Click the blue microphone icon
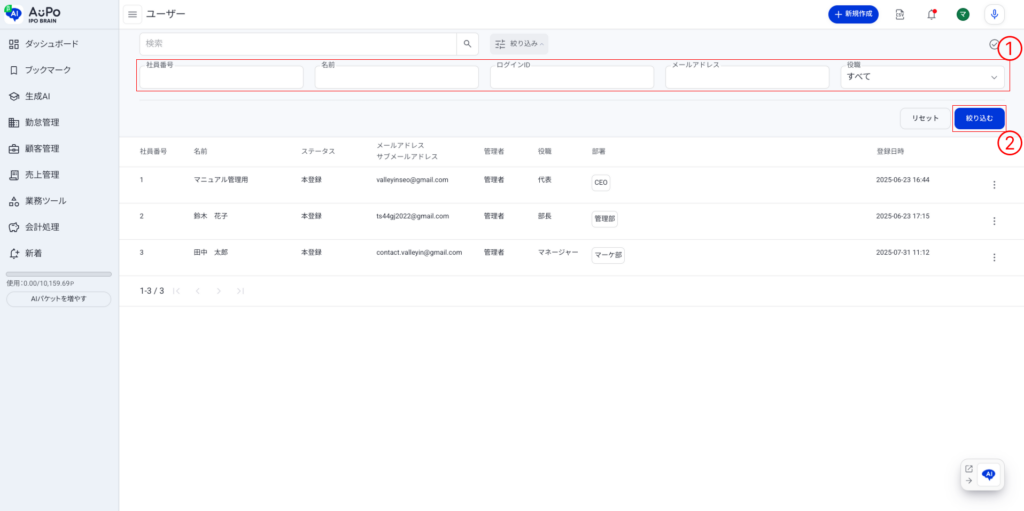The height and width of the screenshot is (511, 1024). 994,14
